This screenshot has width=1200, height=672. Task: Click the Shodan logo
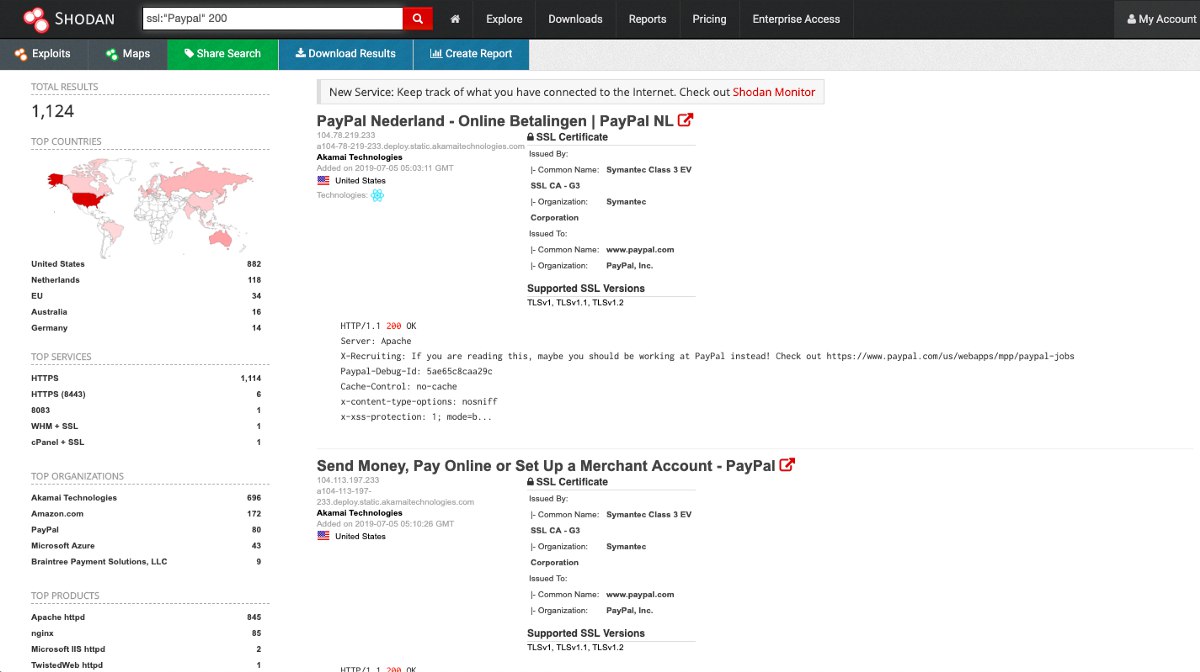click(68, 18)
